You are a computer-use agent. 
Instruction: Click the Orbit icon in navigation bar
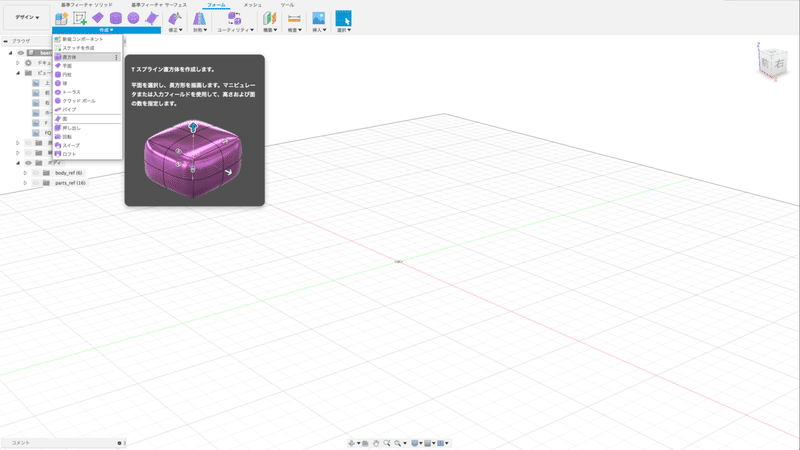point(351,443)
